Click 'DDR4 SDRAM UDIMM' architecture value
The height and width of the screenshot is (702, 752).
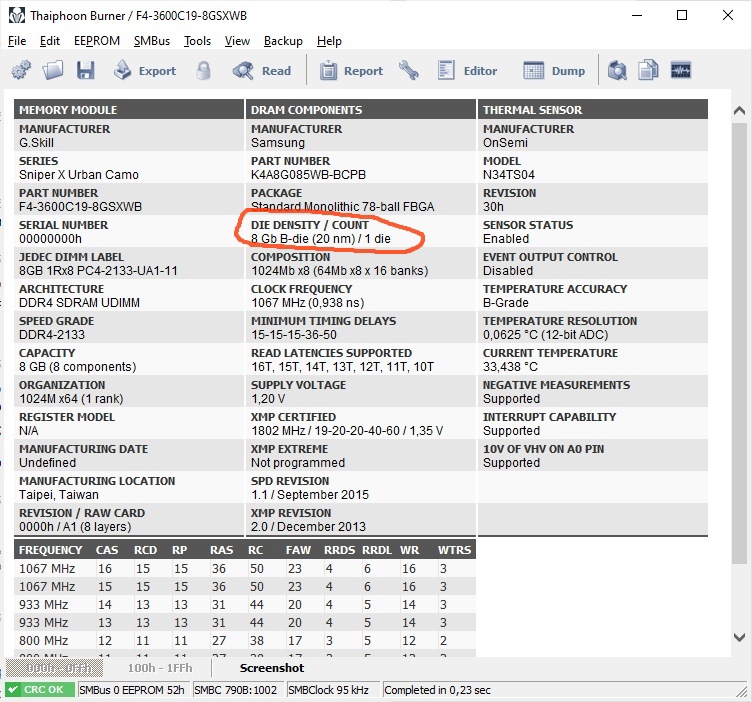pos(80,303)
